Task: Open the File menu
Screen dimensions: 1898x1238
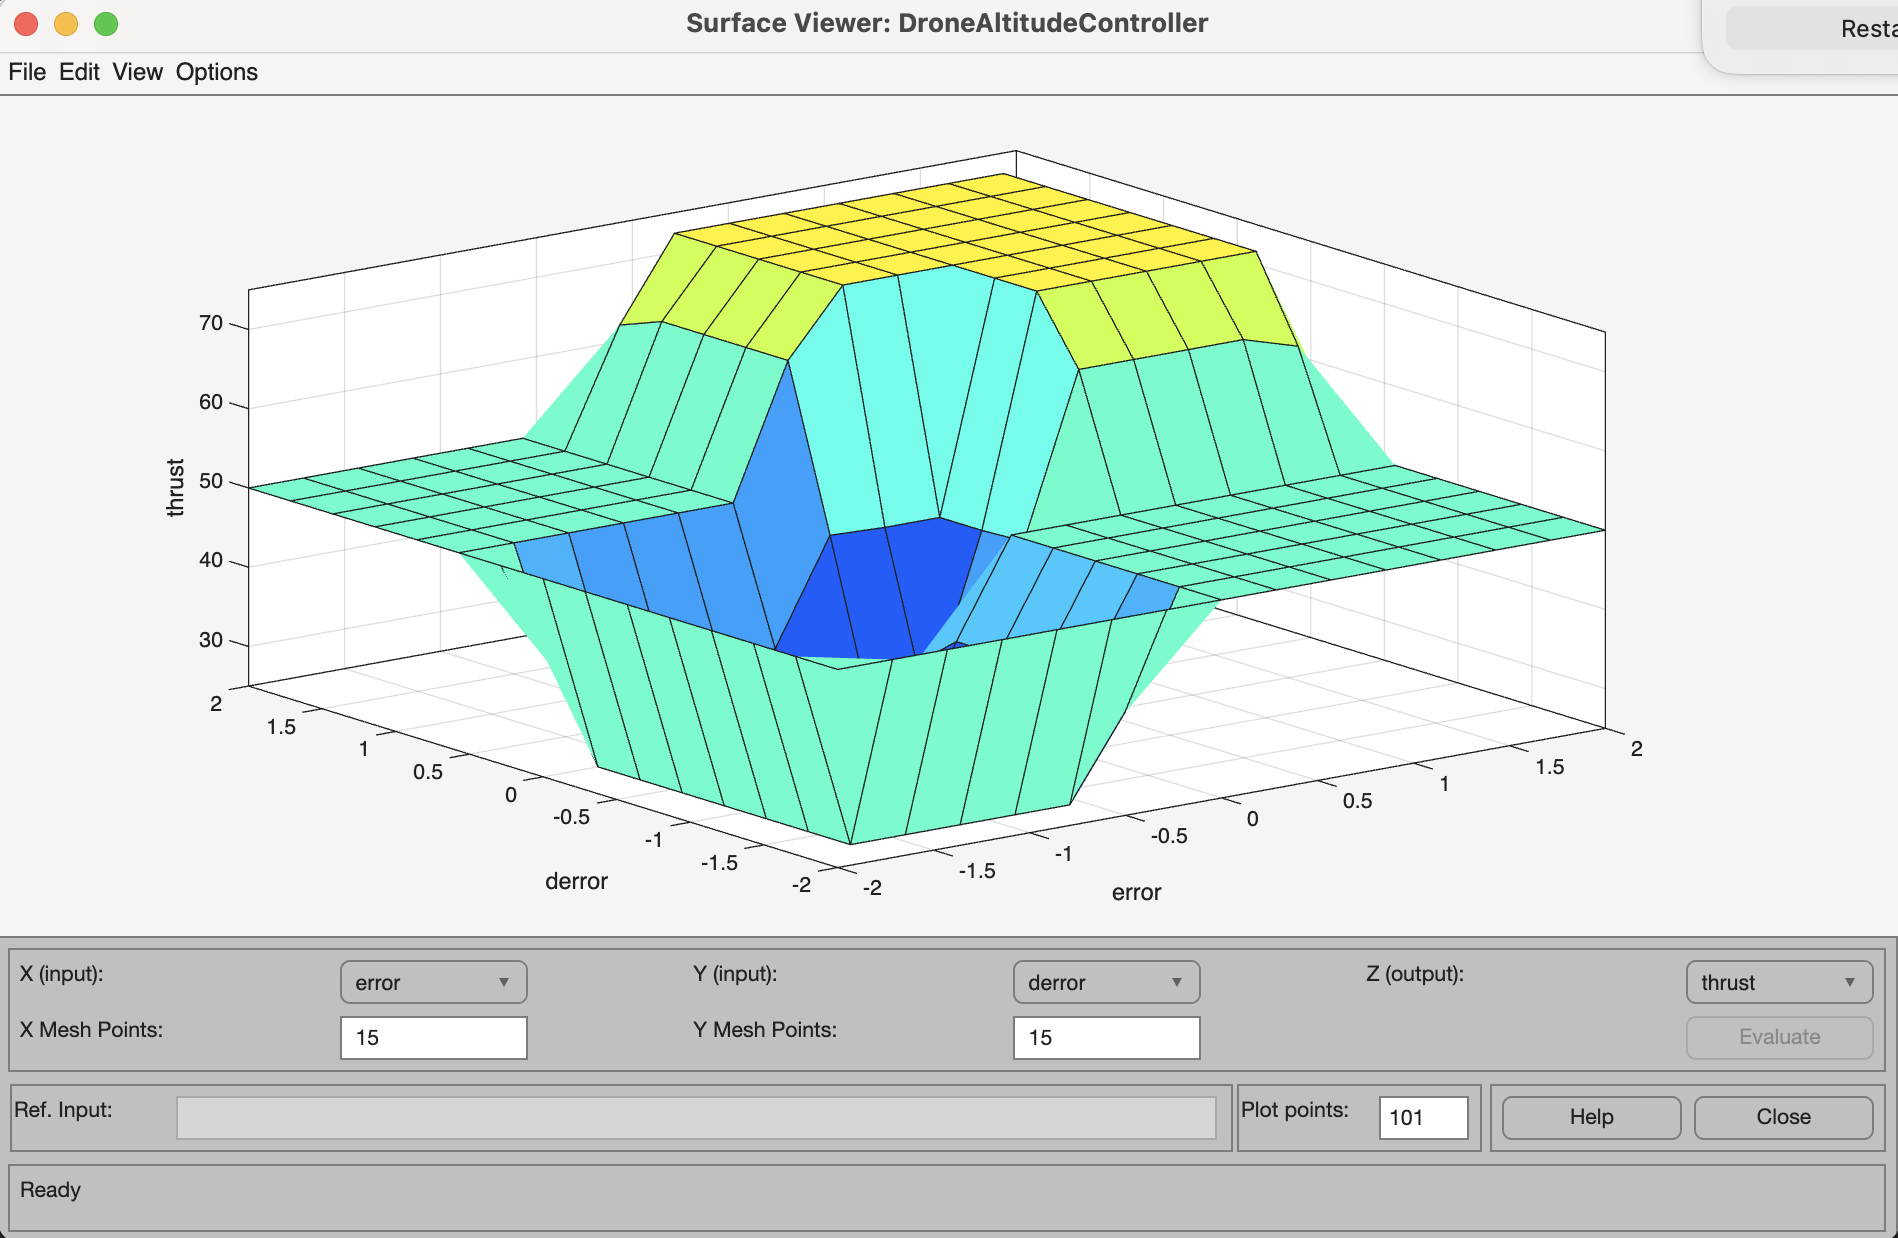Action: [27, 72]
